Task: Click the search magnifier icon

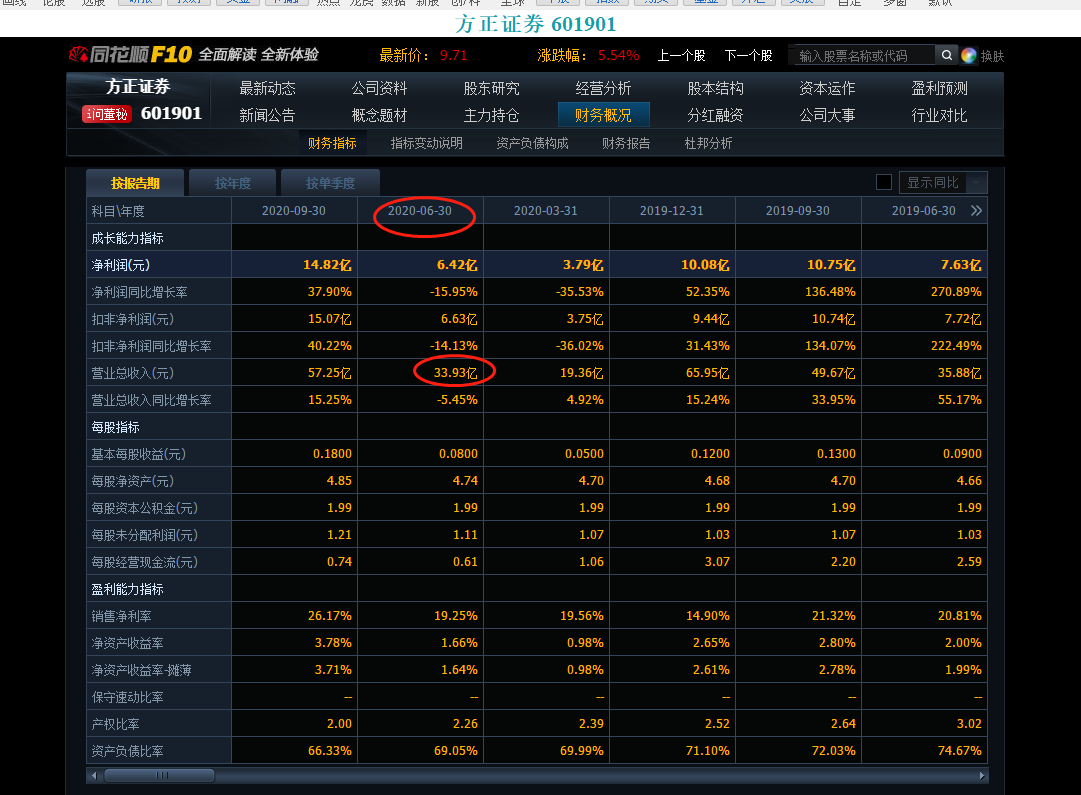Action: (947, 55)
